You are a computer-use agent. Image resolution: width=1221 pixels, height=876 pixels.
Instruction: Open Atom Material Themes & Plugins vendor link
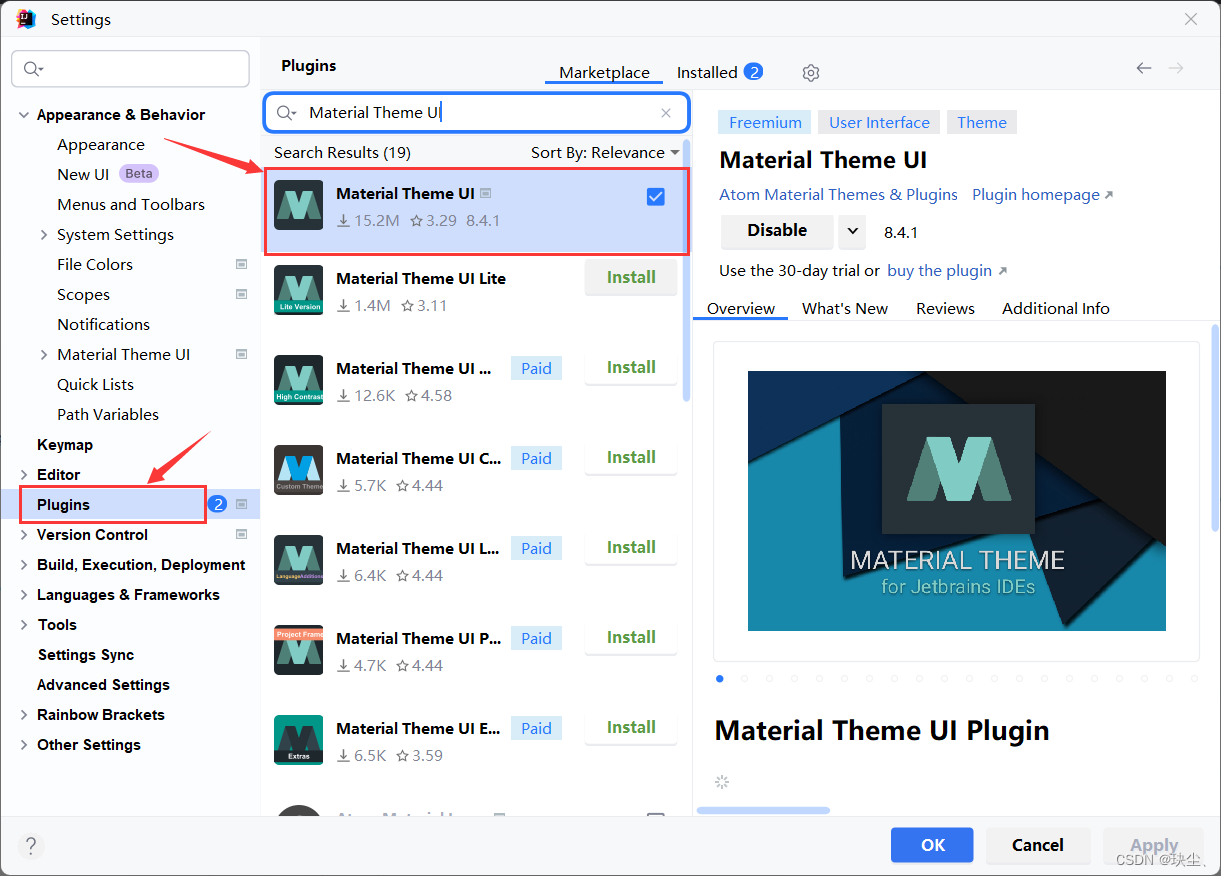(x=838, y=195)
